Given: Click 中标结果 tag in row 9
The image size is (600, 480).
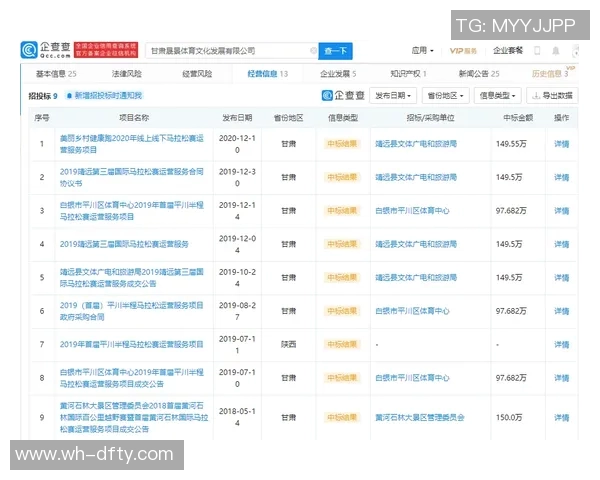Looking at the screenshot, I should [x=342, y=417].
